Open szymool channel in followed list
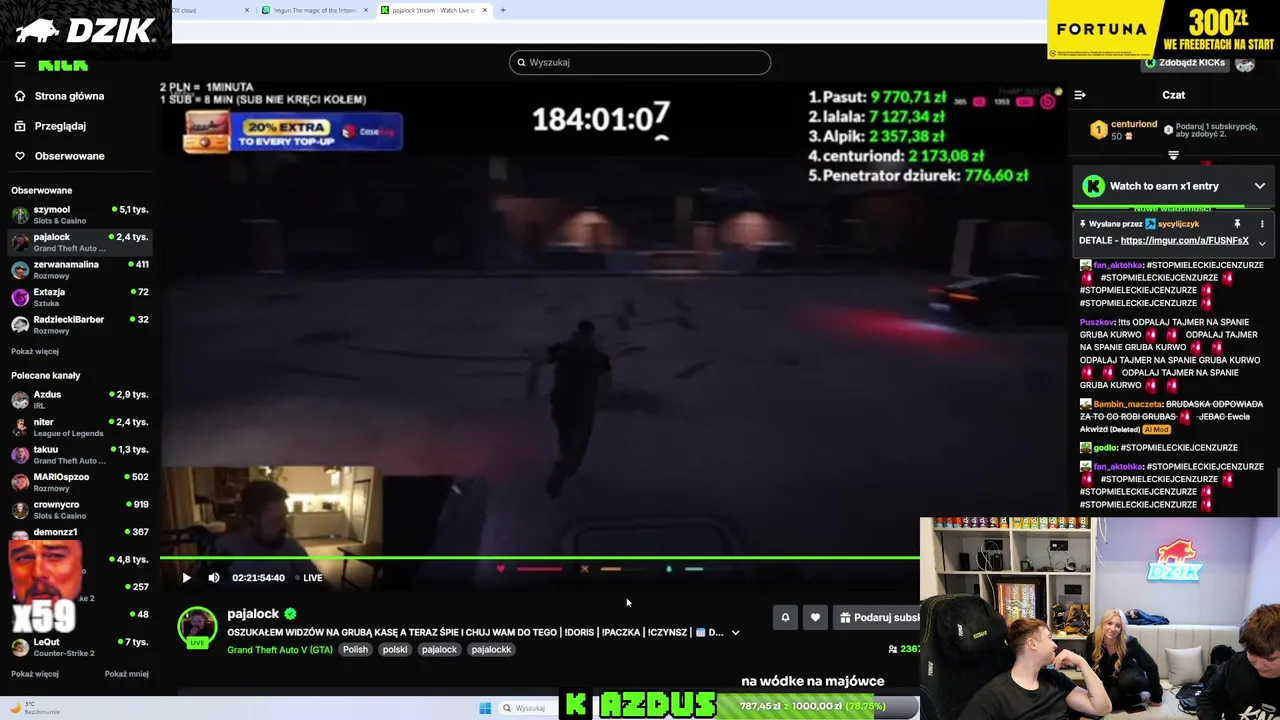The height and width of the screenshot is (720, 1280). pyautogui.click(x=80, y=215)
